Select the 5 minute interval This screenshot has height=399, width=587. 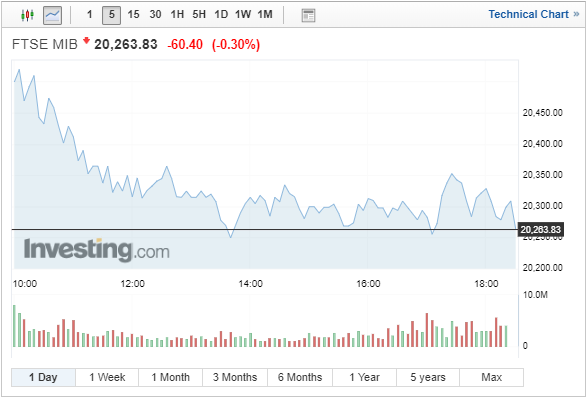112,15
